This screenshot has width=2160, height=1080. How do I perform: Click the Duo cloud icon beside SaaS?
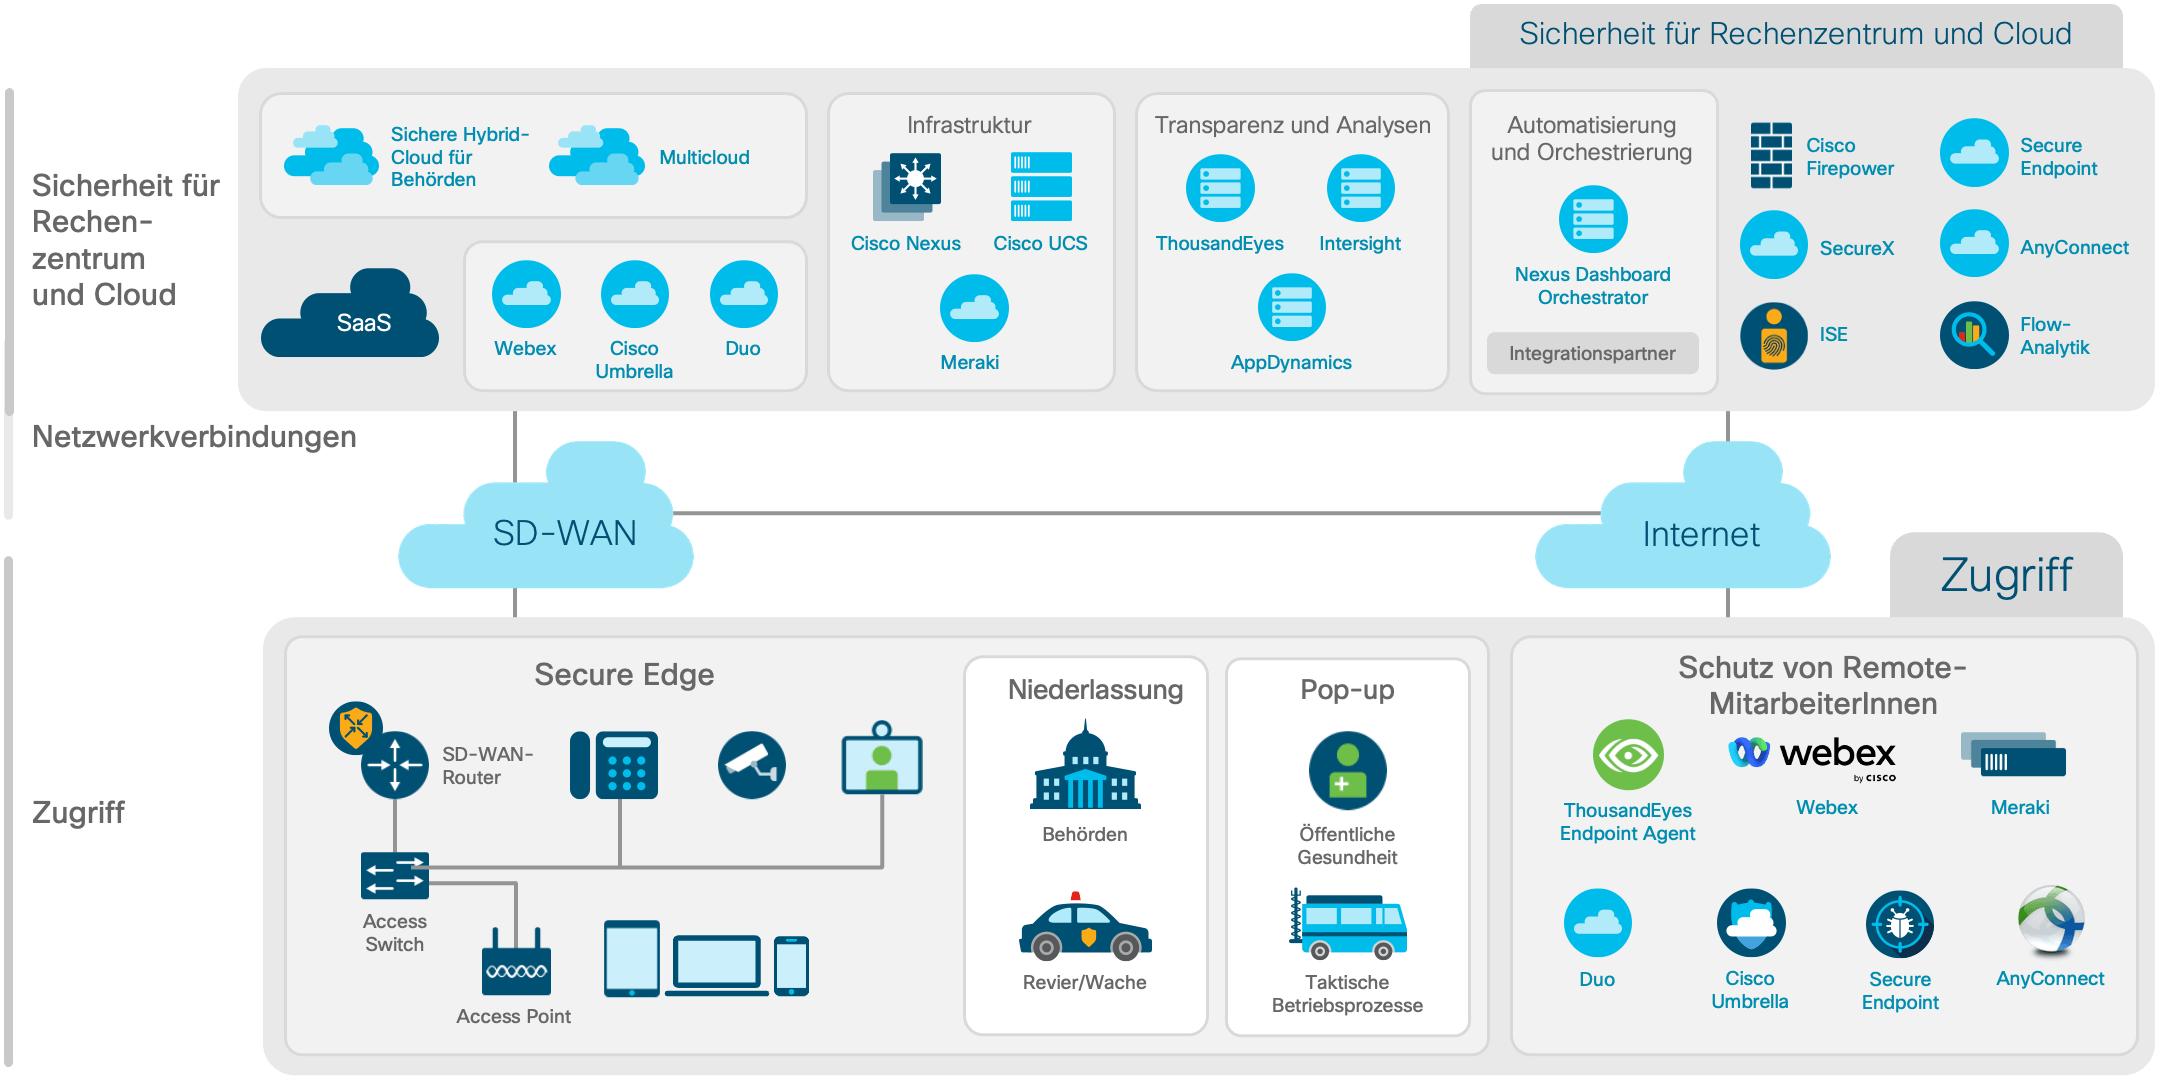744,294
